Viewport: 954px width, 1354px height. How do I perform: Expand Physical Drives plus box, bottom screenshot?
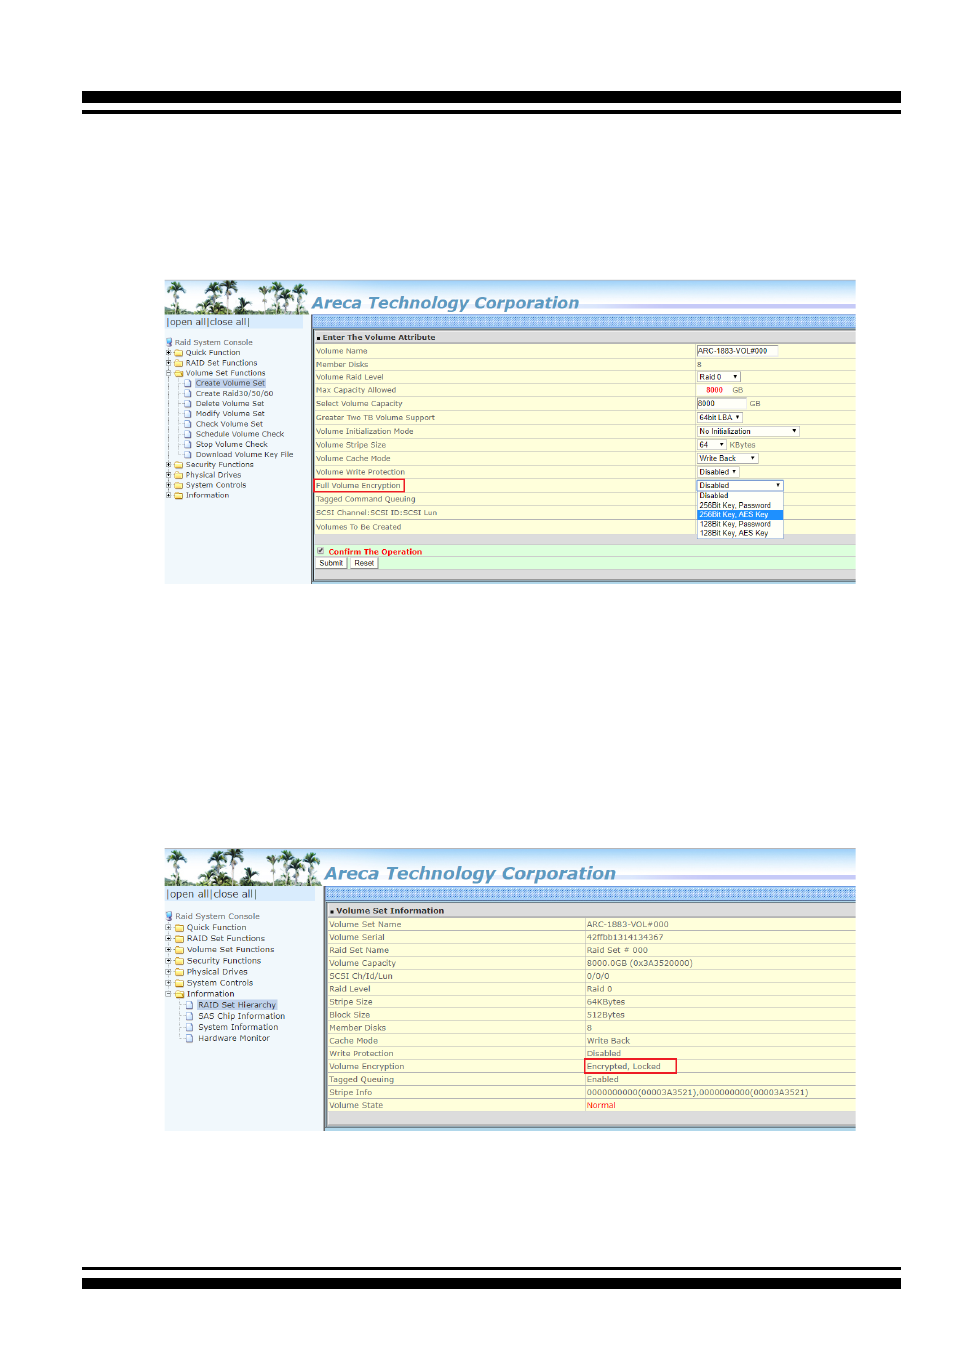(168, 972)
